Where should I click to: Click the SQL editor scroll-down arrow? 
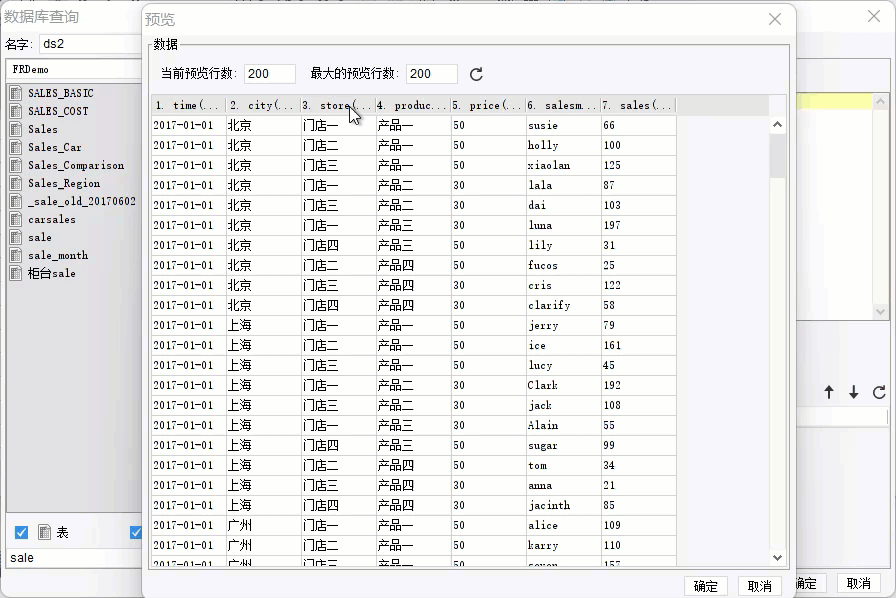click(x=880, y=312)
